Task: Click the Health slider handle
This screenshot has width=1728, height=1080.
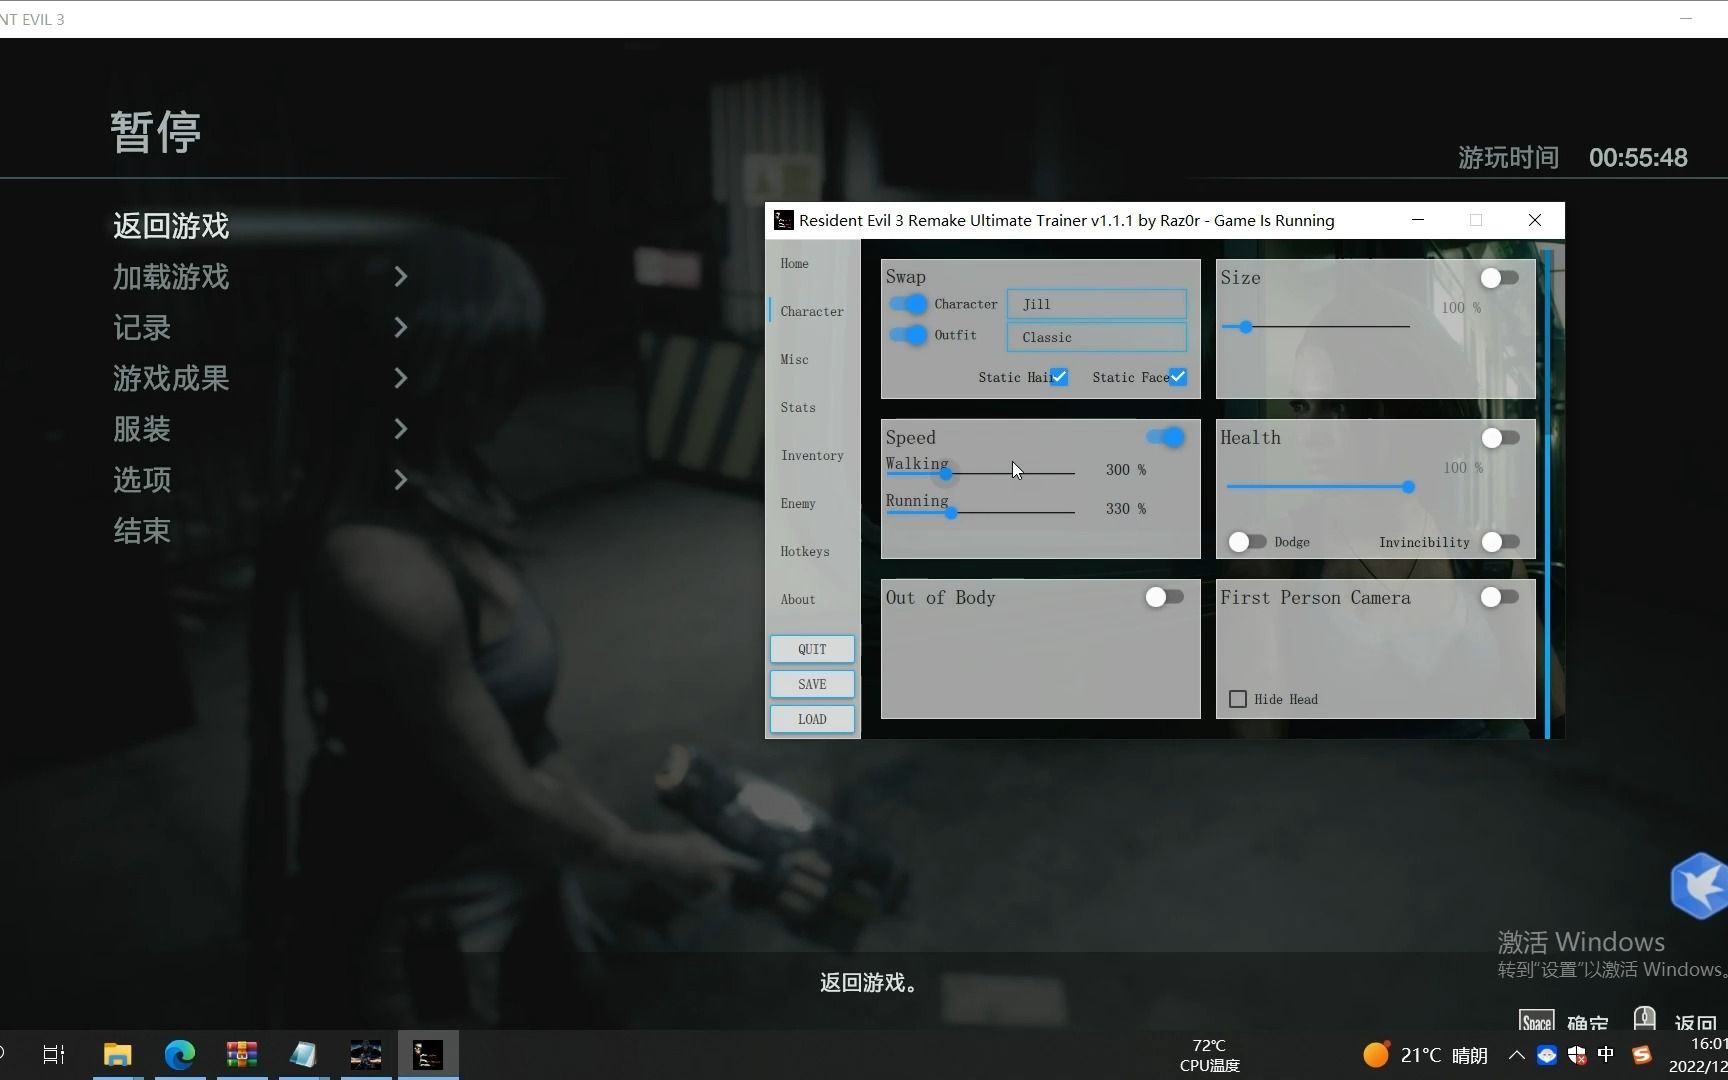Action: [1408, 487]
